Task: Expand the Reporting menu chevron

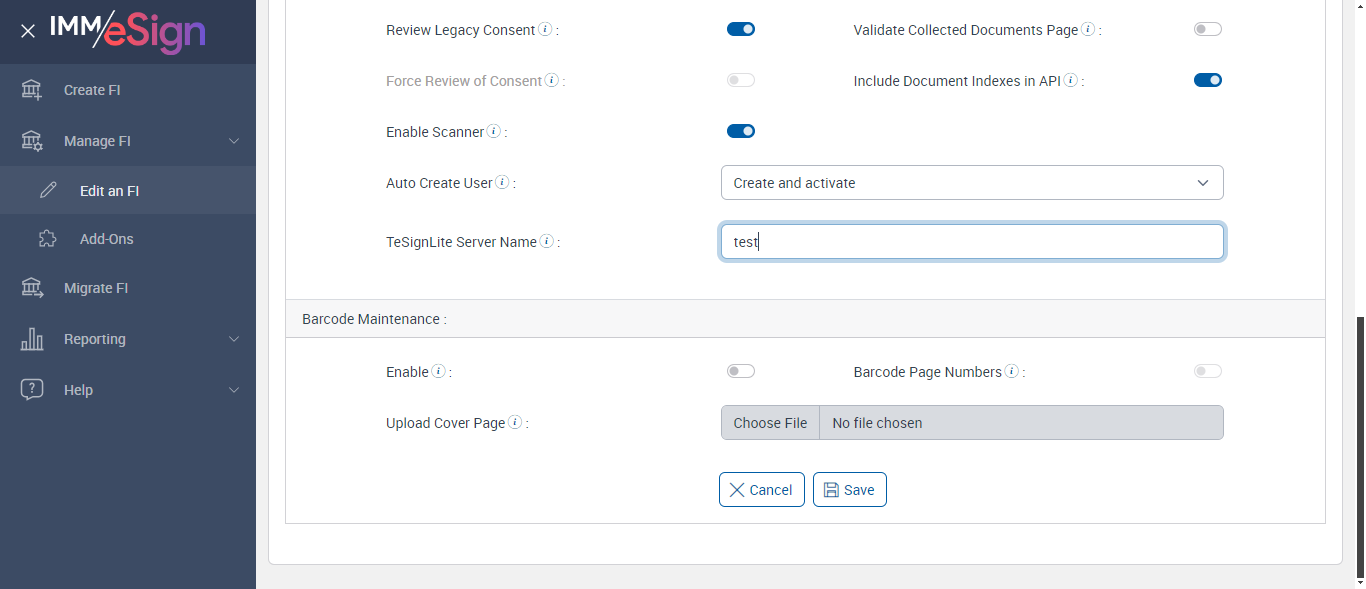Action: click(234, 339)
